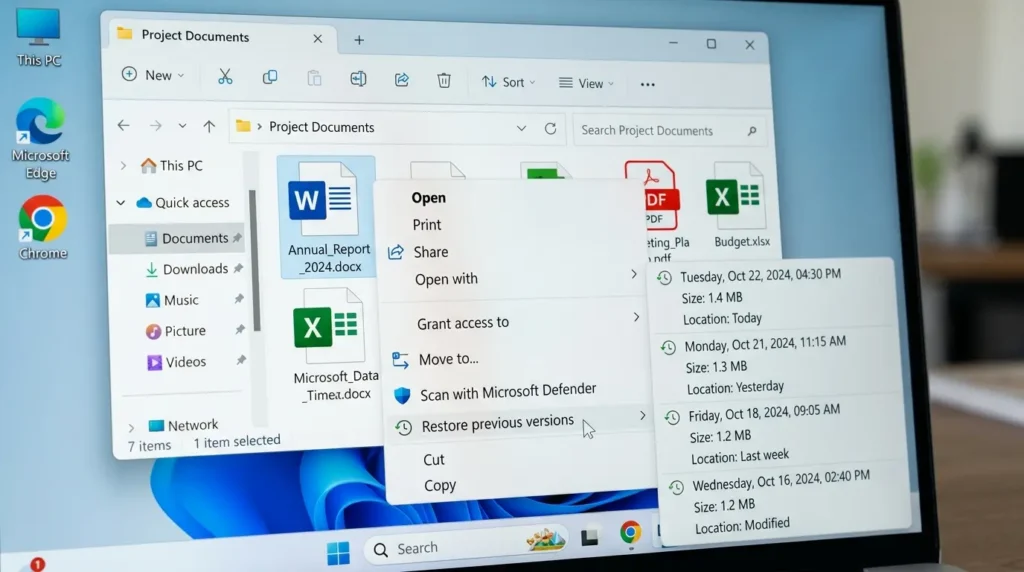Open Documents in Quick access
Screen dimensions: 1024x572
(x=178, y=239)
